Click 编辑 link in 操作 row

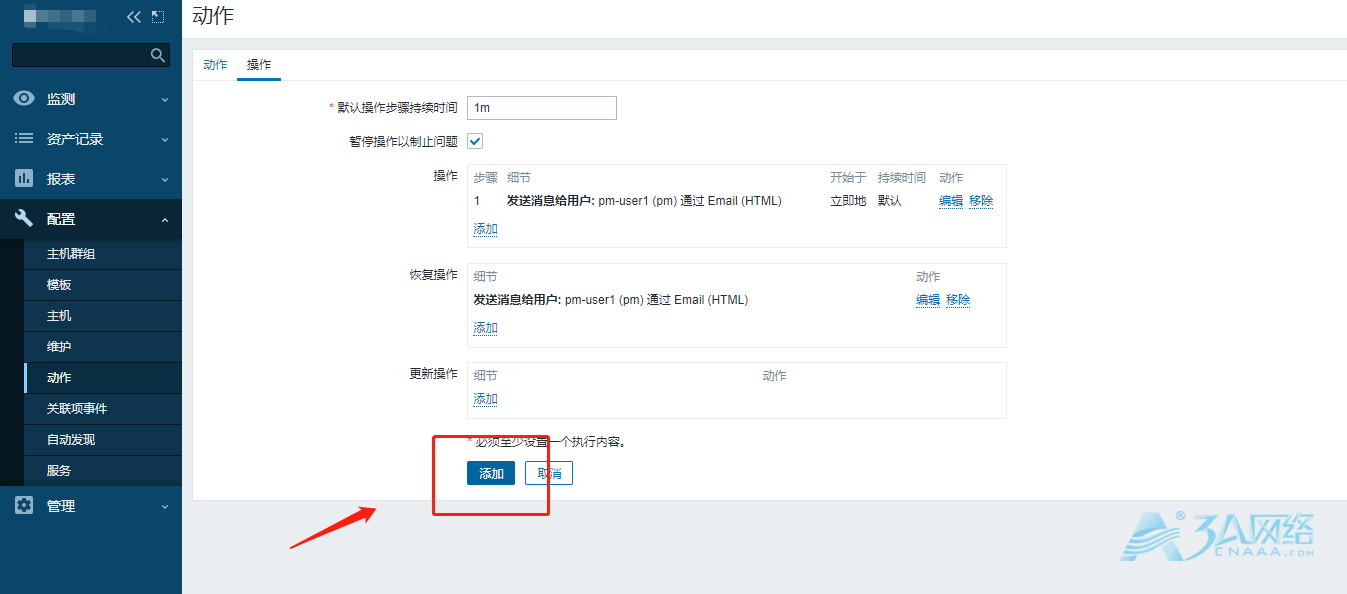tap(951, 201)
